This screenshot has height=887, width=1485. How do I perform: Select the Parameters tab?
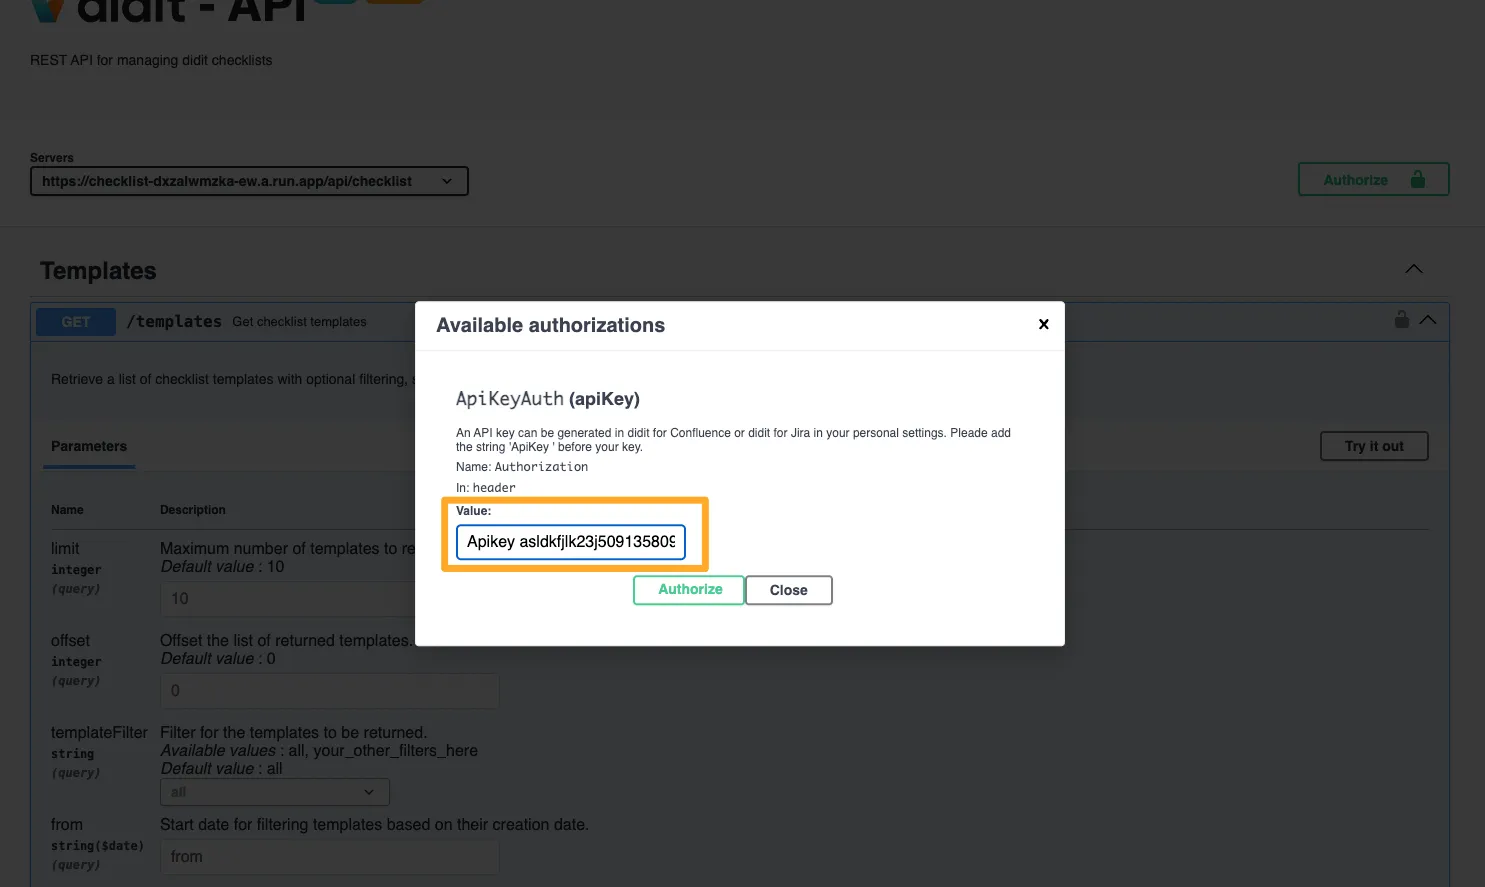[x=89, y=446]
